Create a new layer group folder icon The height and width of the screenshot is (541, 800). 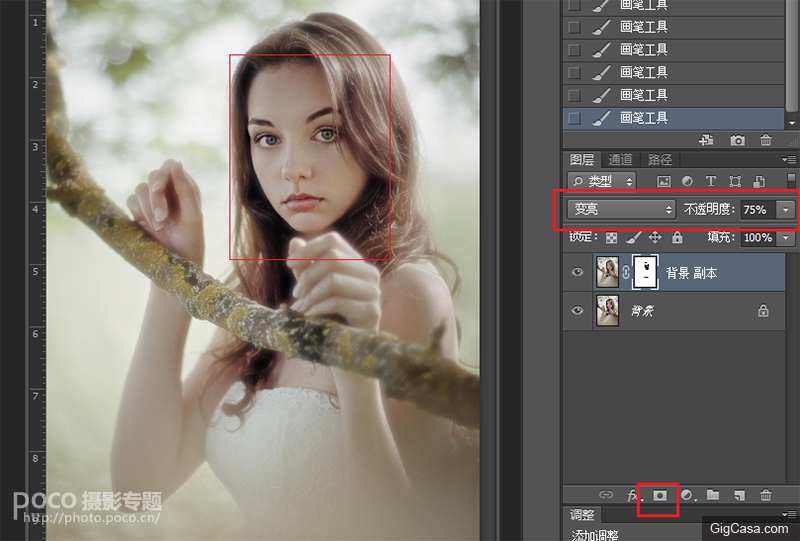click(713, 495)
